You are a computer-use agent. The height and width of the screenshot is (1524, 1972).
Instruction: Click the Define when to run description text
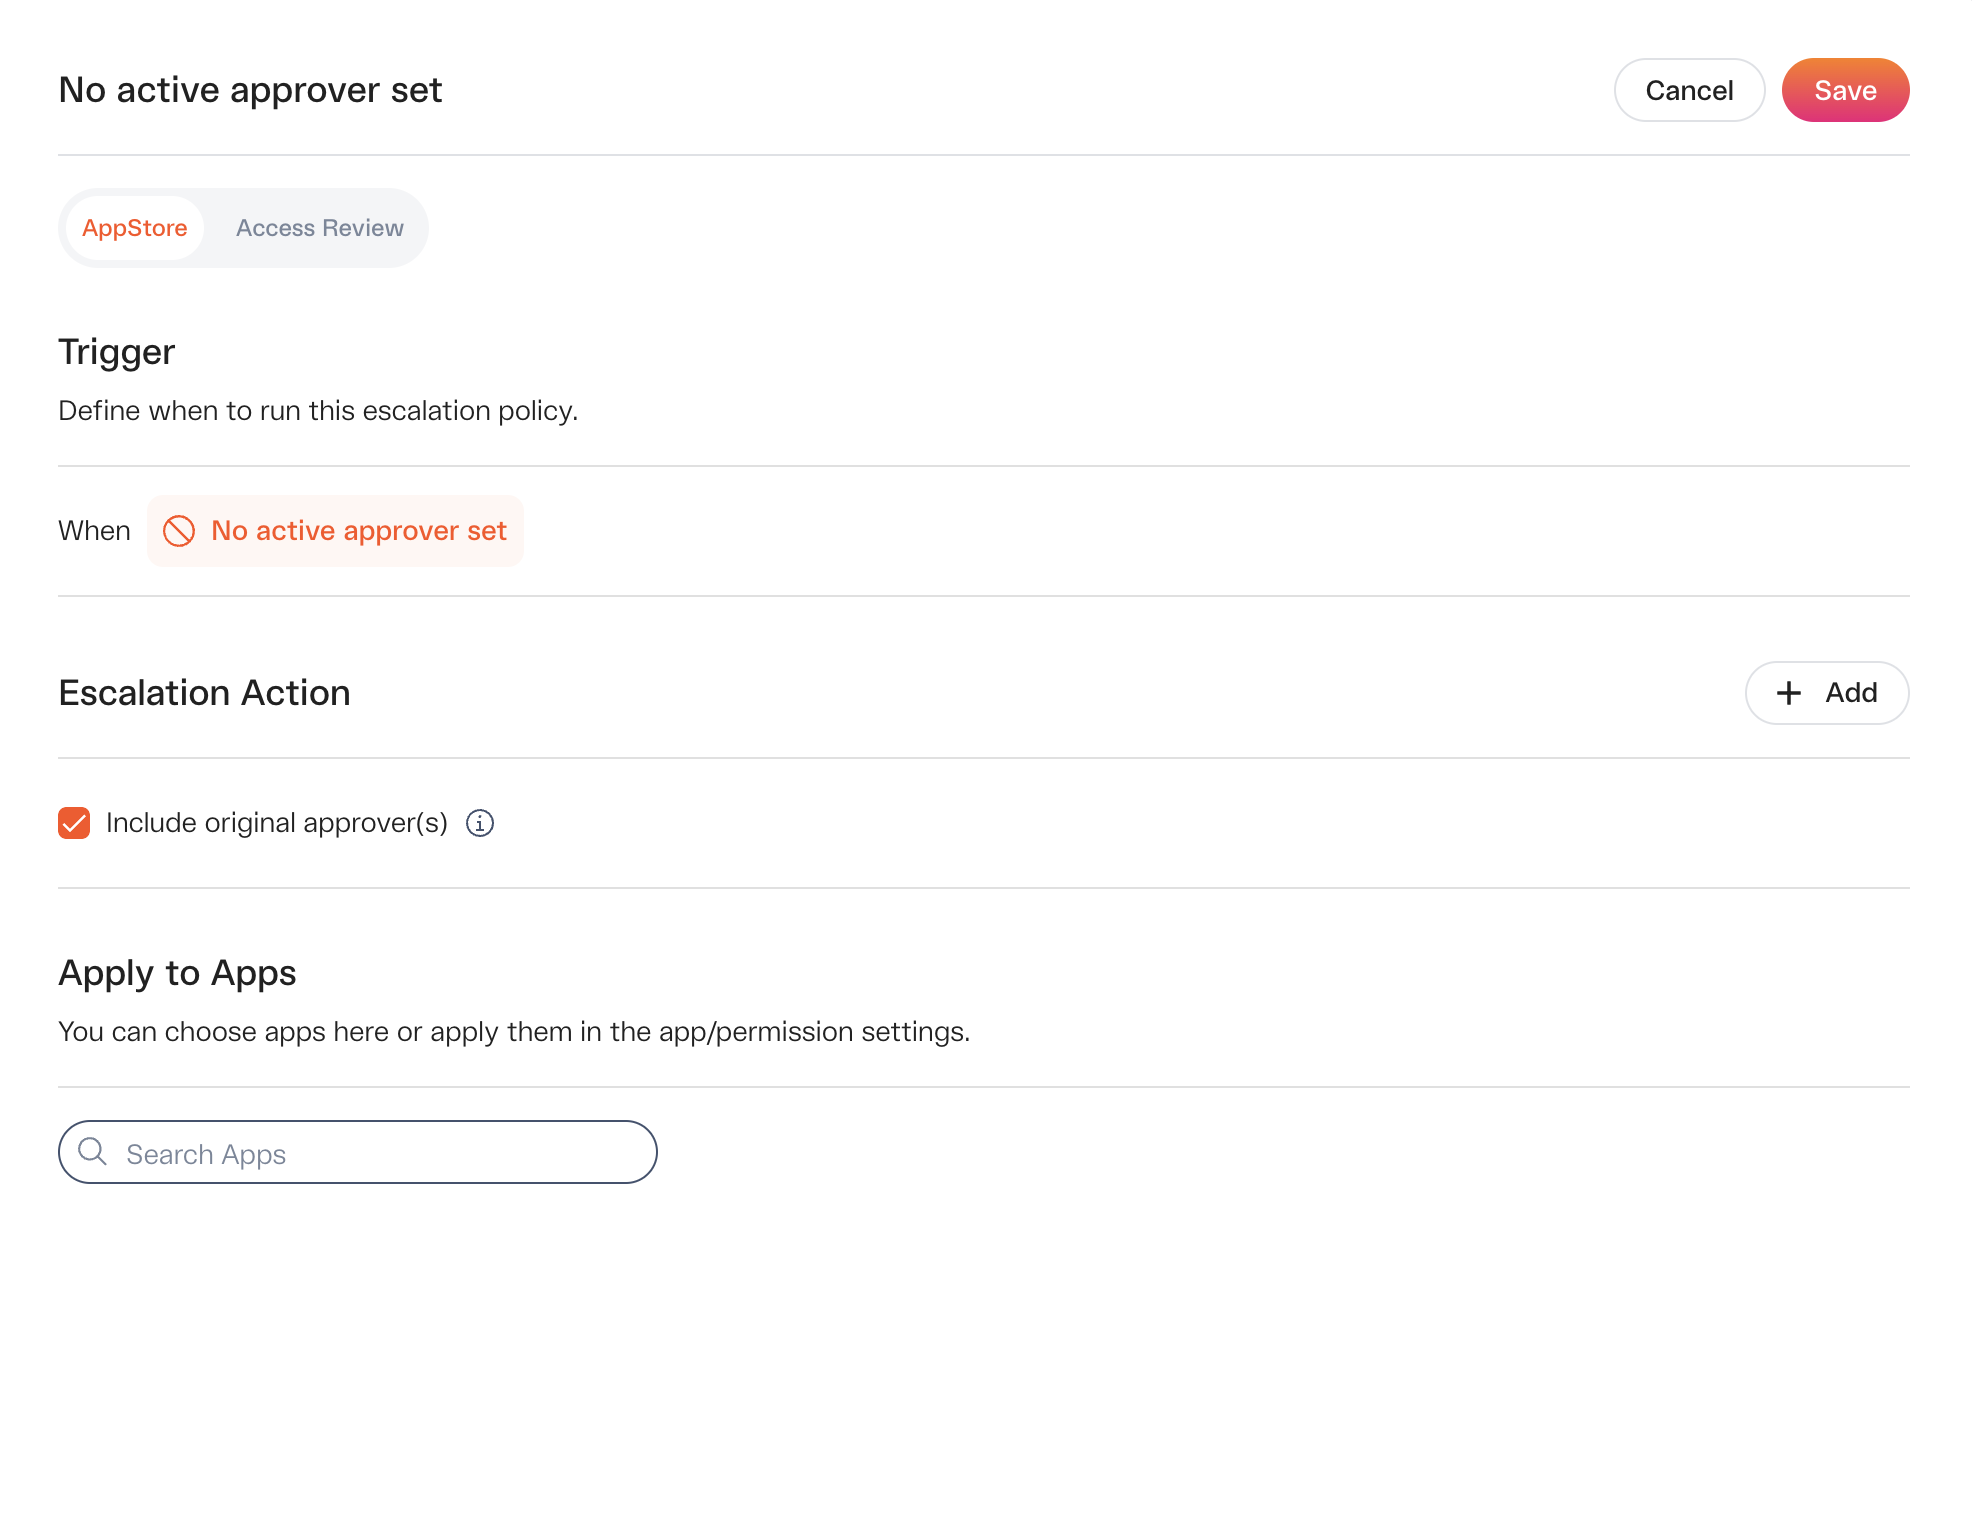point(318,411)
